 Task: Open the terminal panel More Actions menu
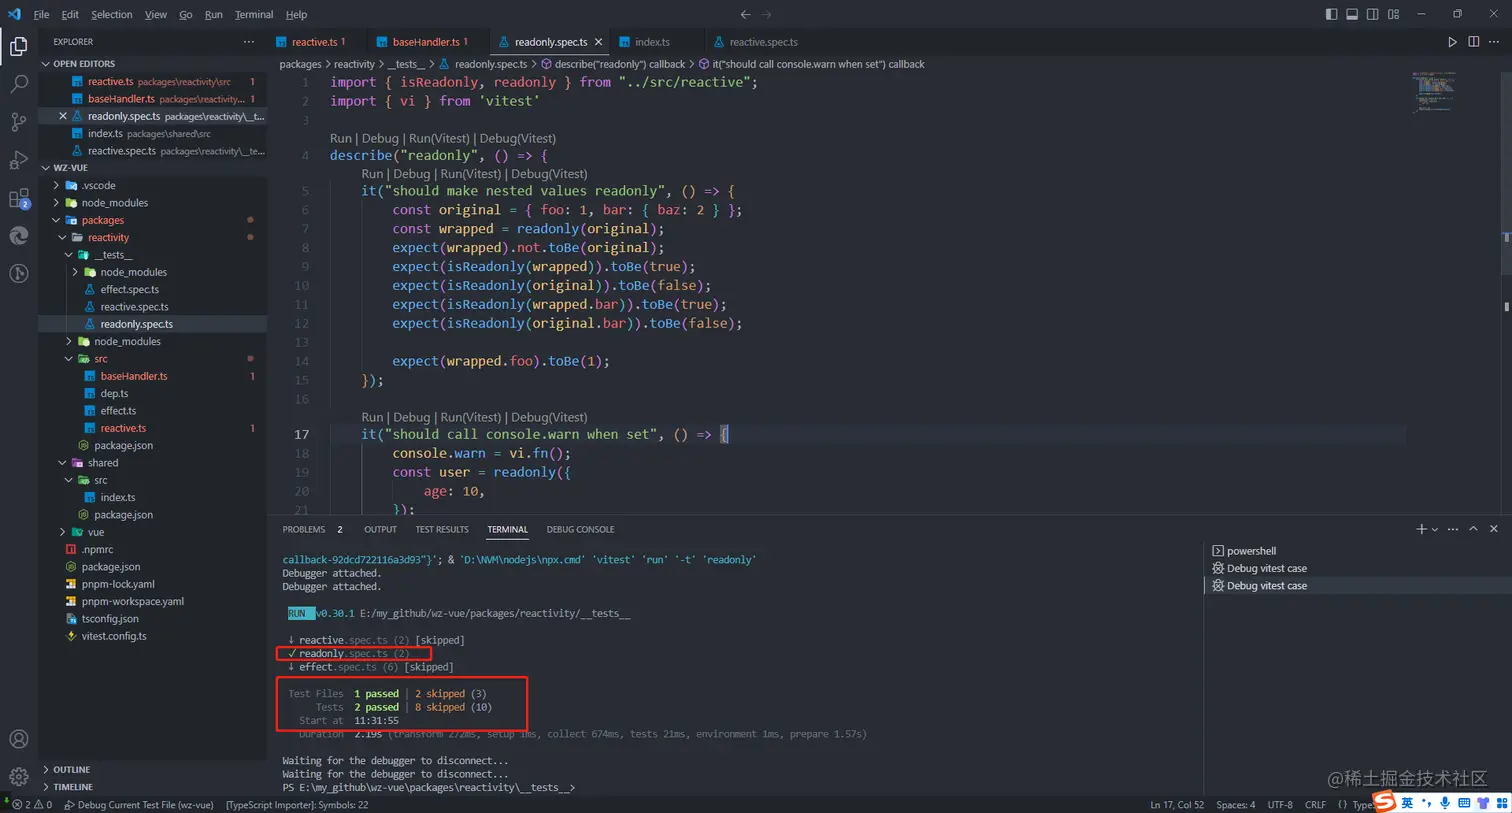coord(1453,529)
